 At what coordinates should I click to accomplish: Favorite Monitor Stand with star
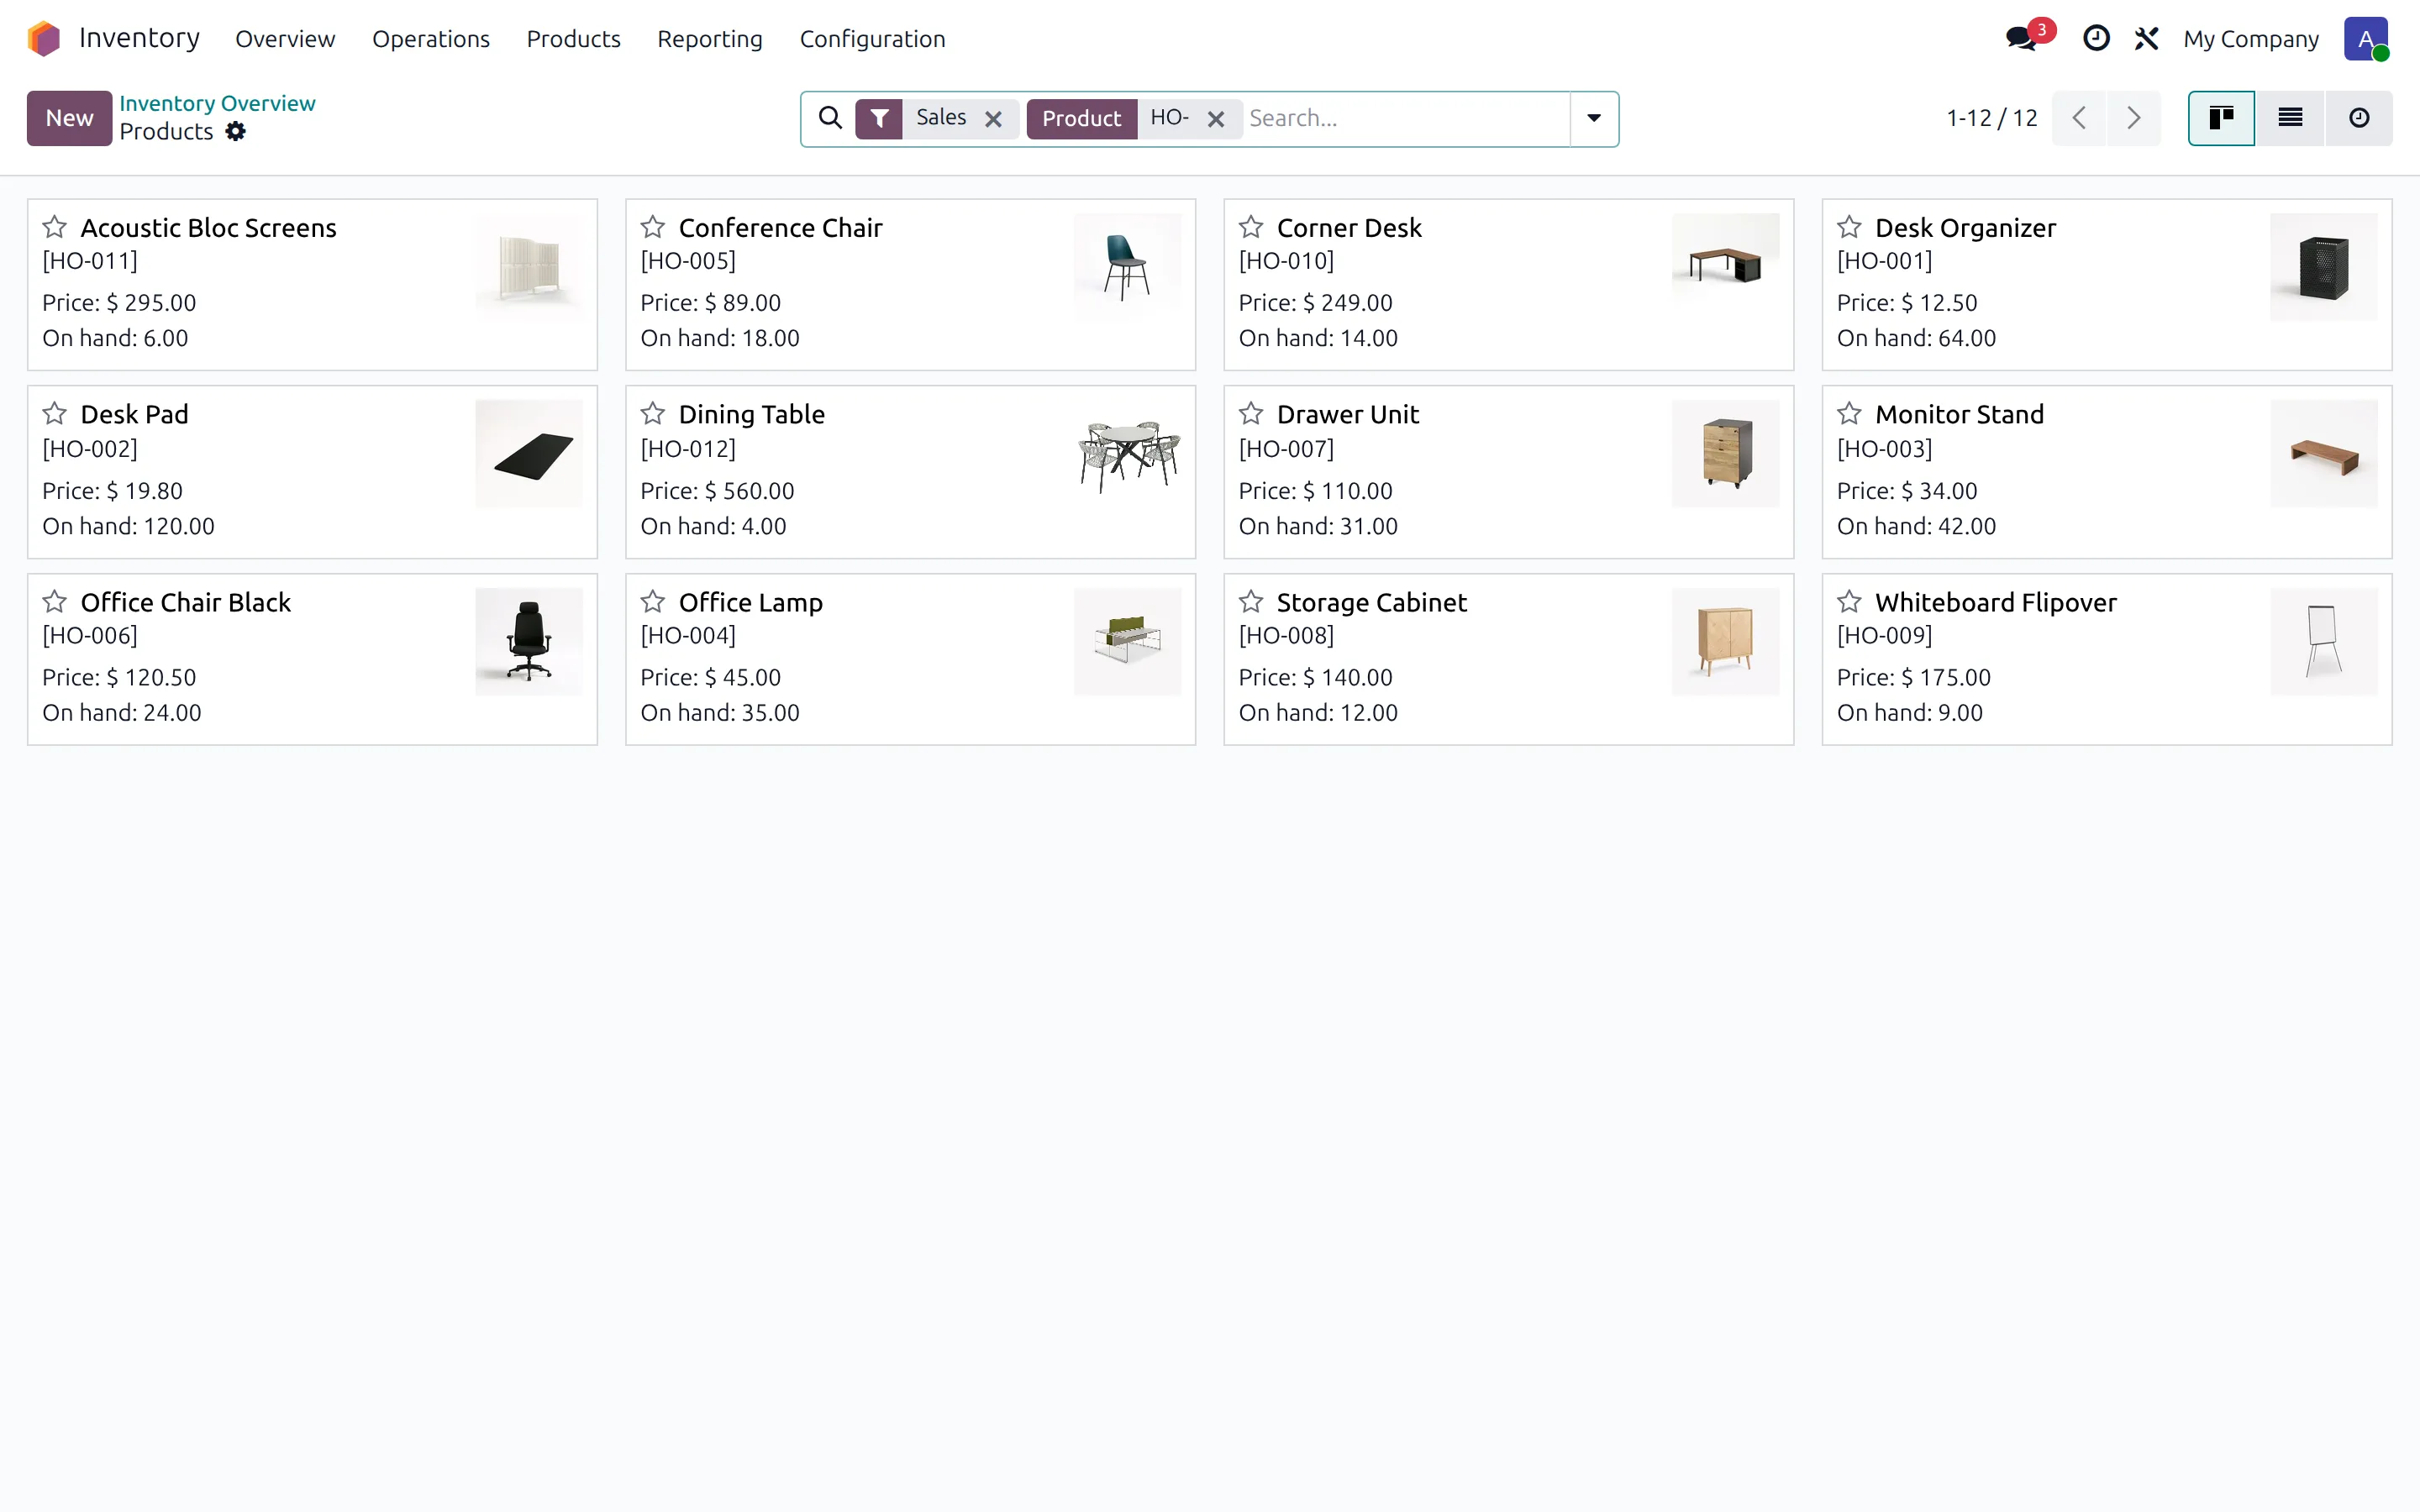tap(1849, 413)
